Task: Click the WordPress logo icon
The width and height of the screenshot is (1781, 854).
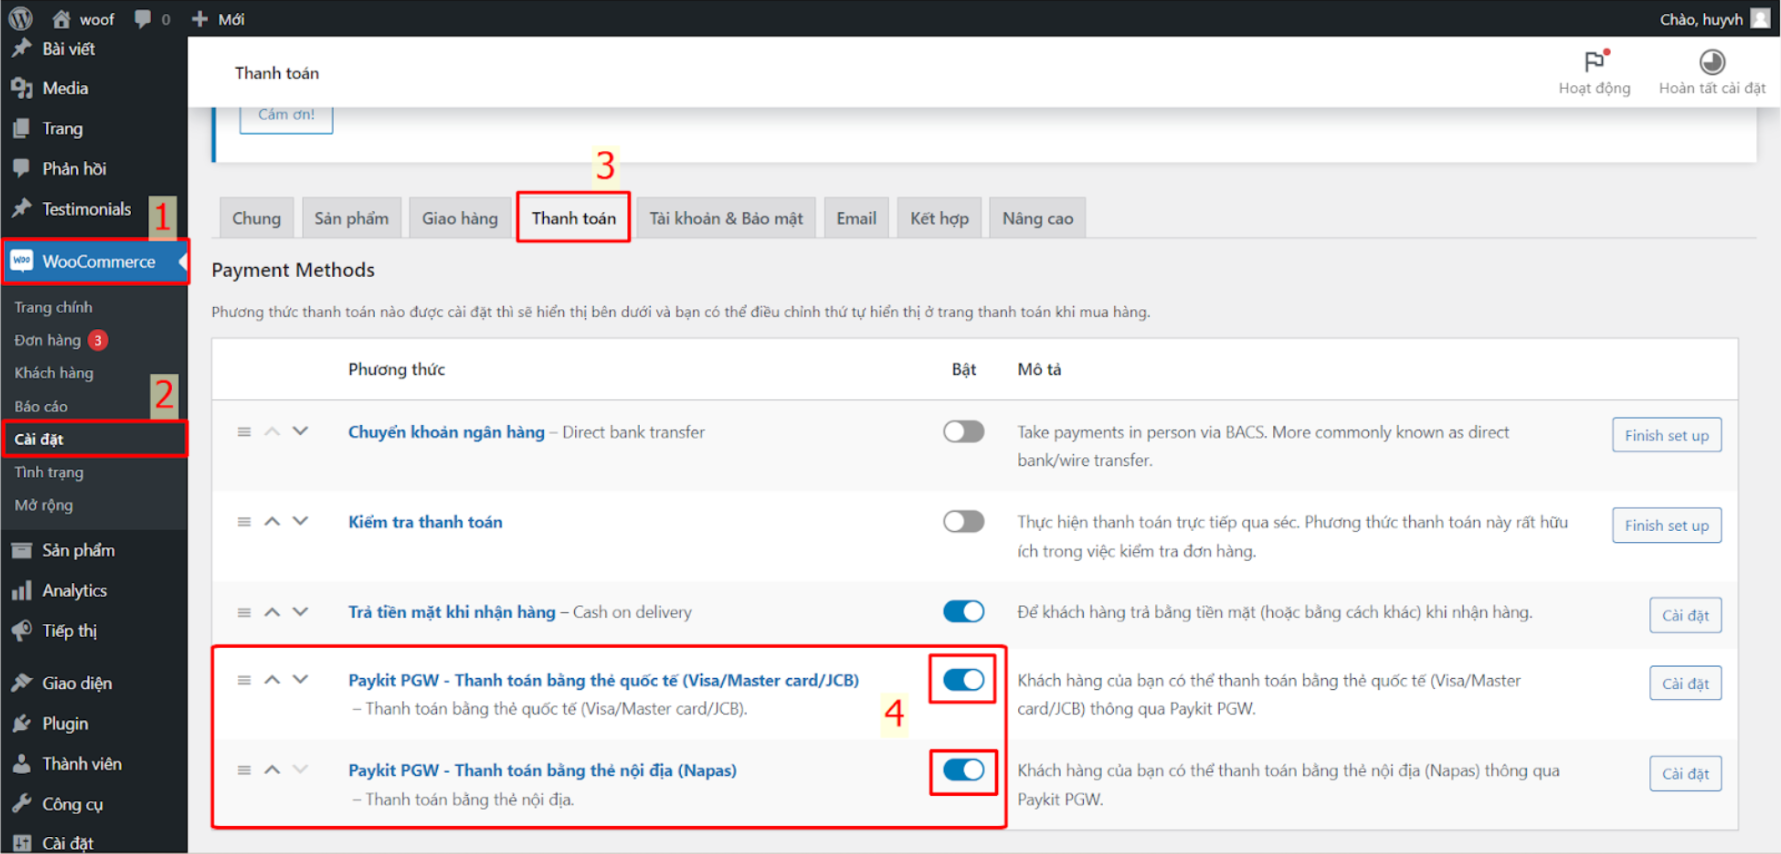Action: click(20, 18)
